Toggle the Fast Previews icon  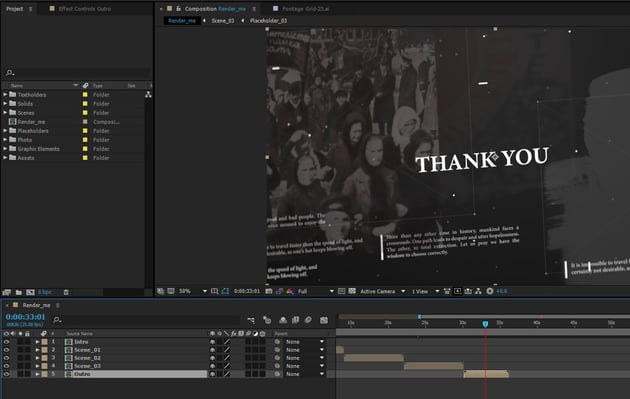coord(457,291)
